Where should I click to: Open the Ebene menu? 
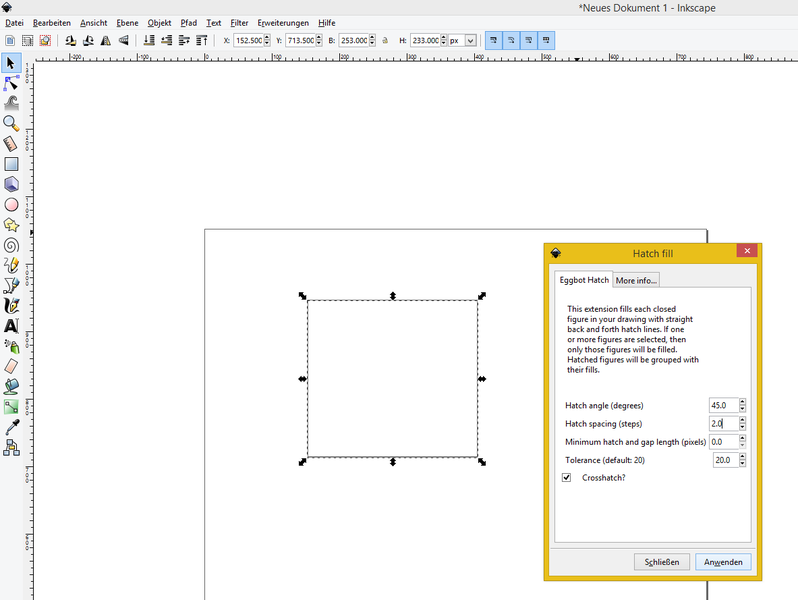(x=127, y=23)
